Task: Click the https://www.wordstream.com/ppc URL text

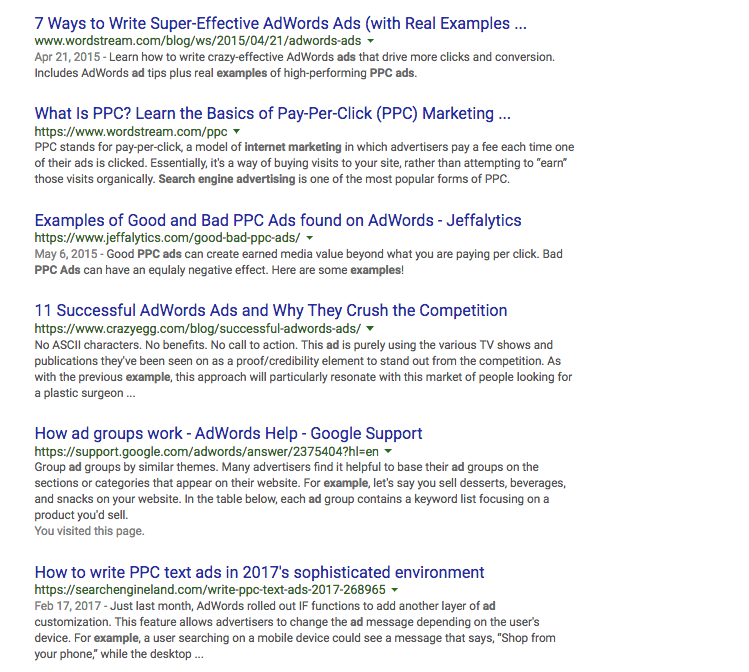Action: point(131,131)
